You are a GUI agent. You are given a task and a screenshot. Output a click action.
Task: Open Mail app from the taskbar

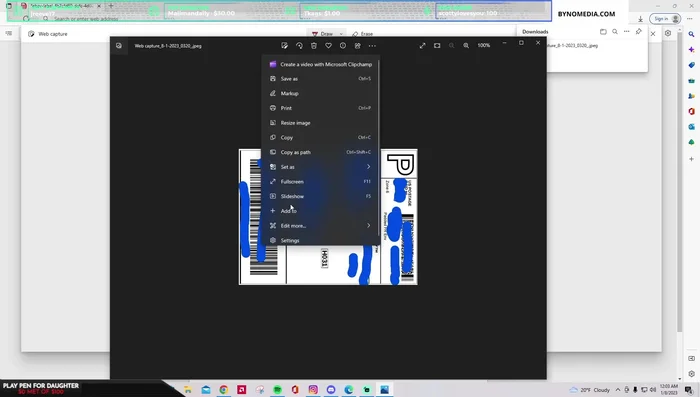tap(206, 390)
